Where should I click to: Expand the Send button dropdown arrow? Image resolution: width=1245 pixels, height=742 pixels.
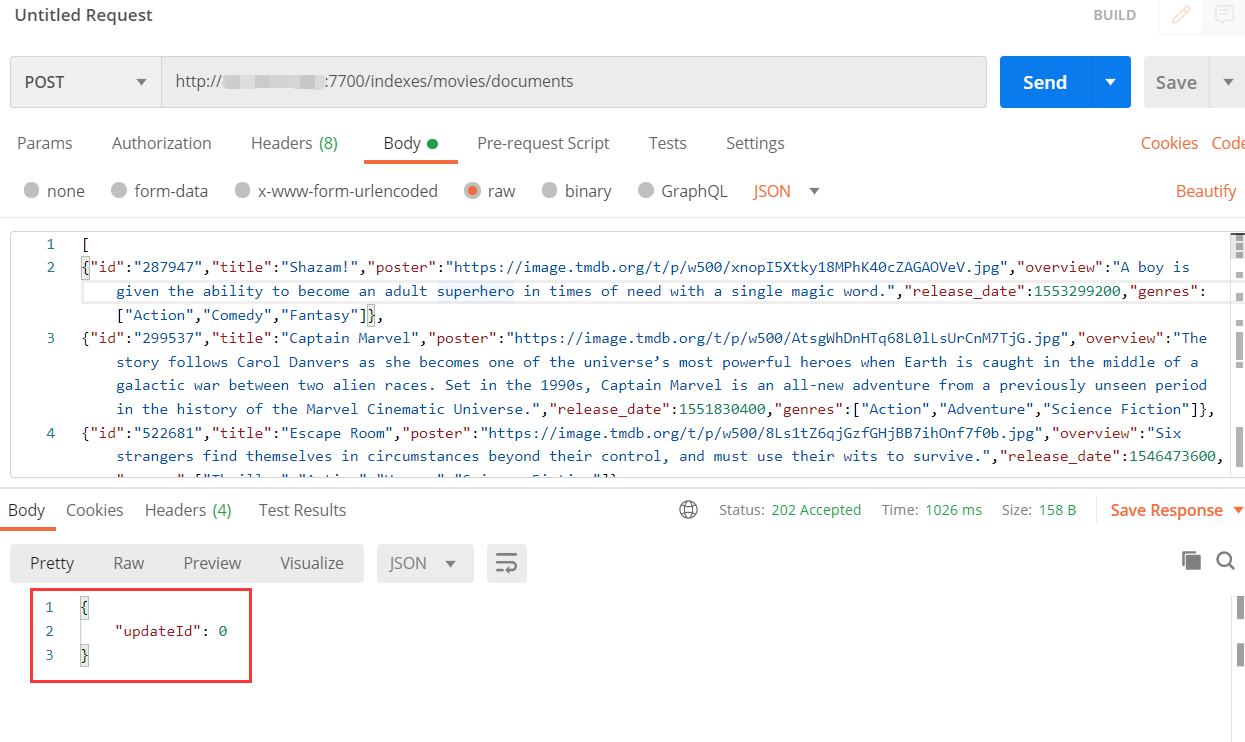pos(1110,82)
